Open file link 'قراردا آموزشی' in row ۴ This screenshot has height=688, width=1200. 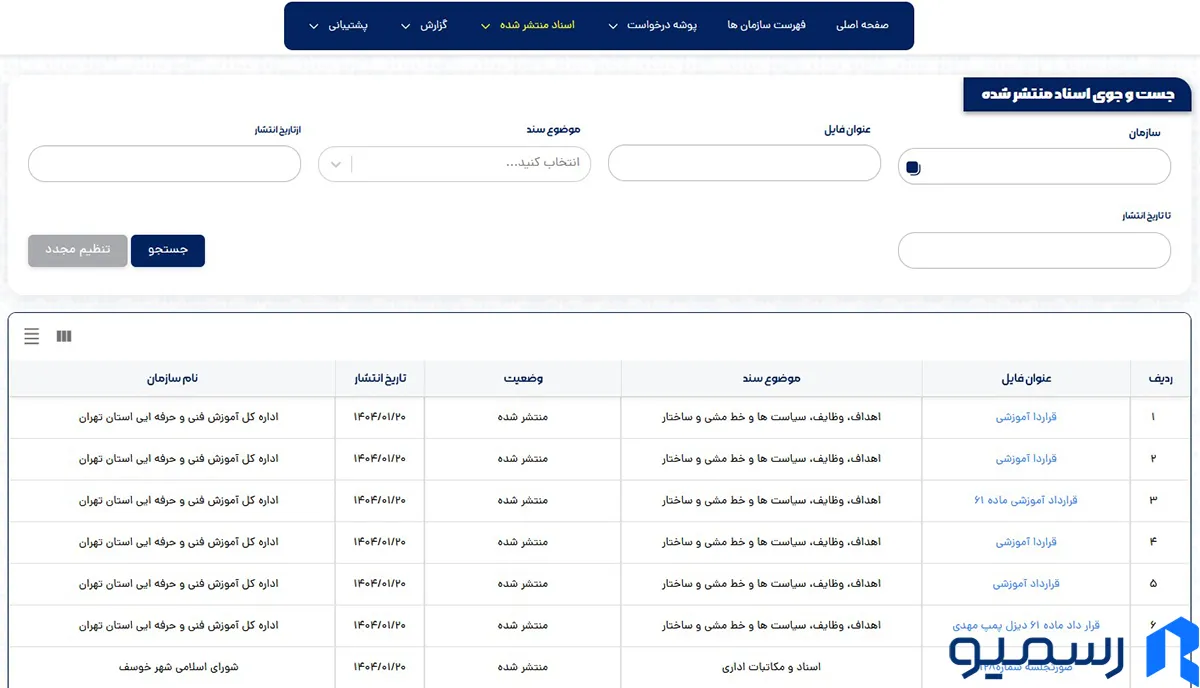[x=1026, y=542]
